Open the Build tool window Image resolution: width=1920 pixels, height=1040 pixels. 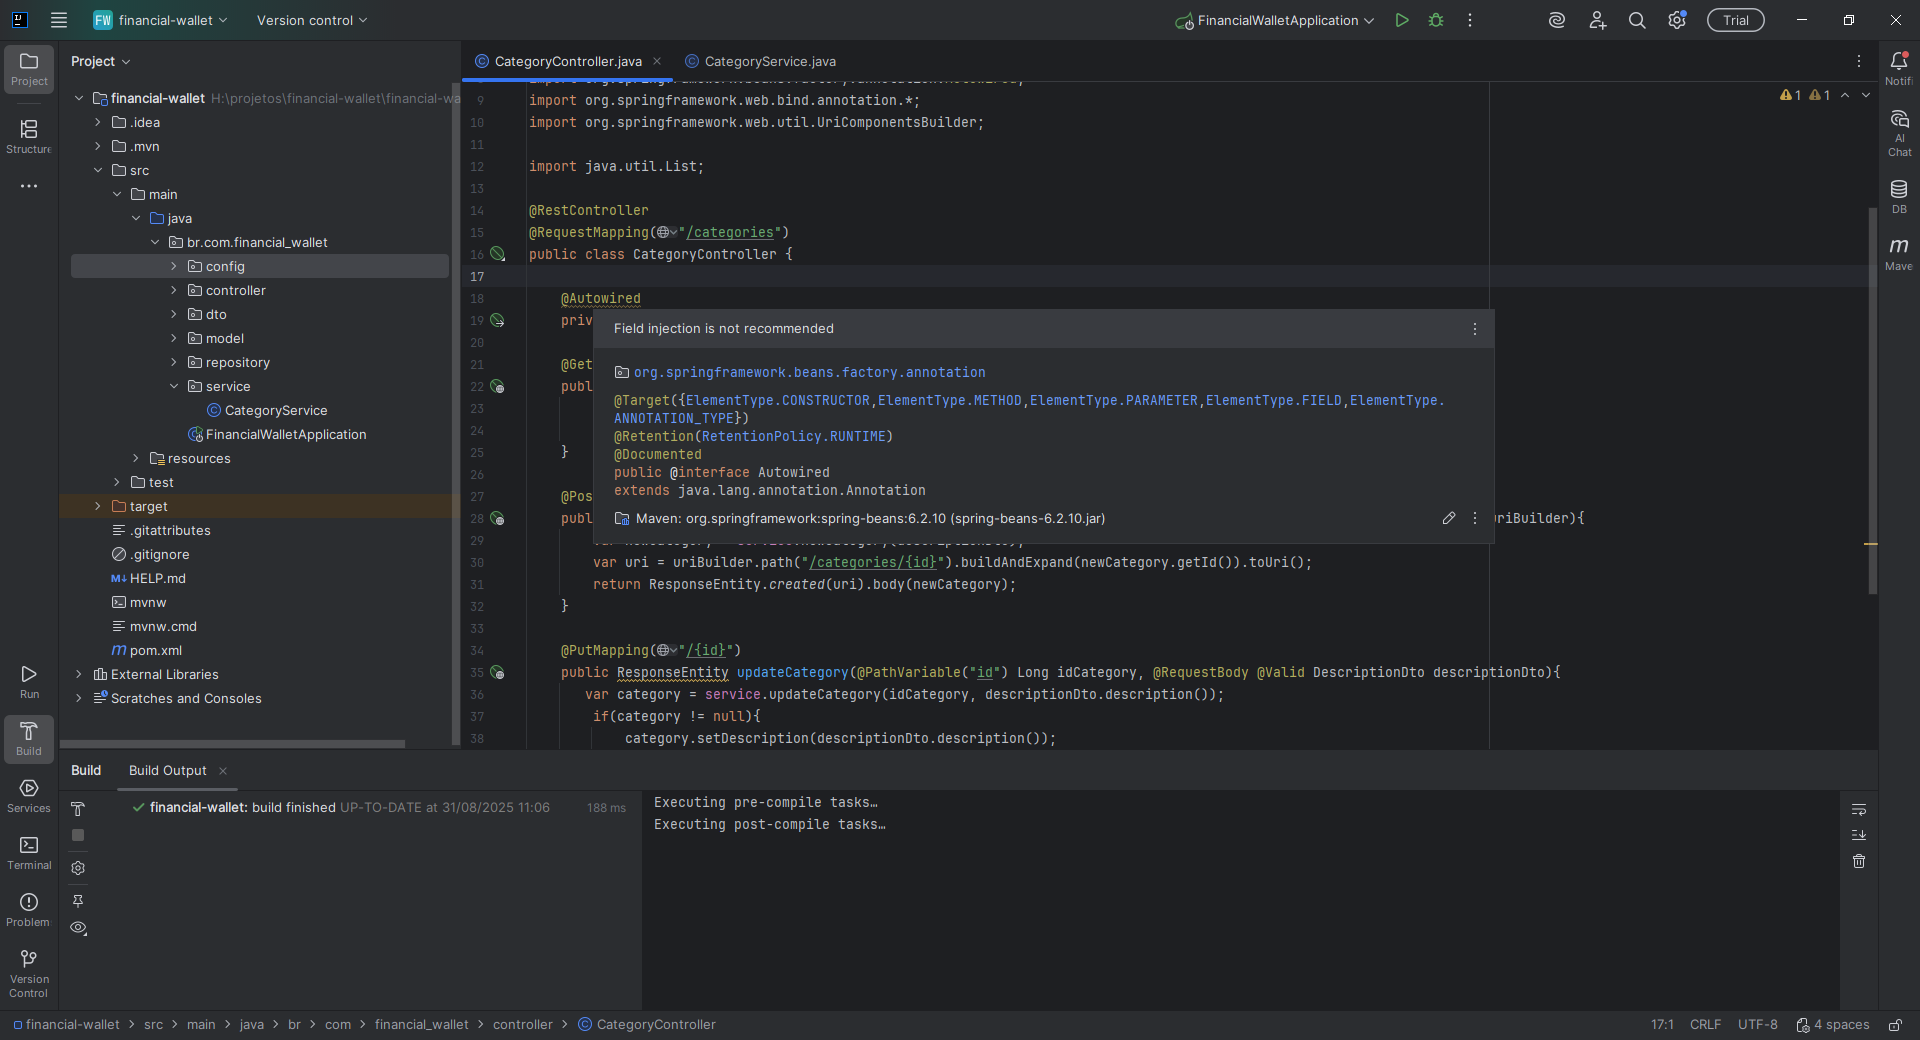[x=29, y=739]
